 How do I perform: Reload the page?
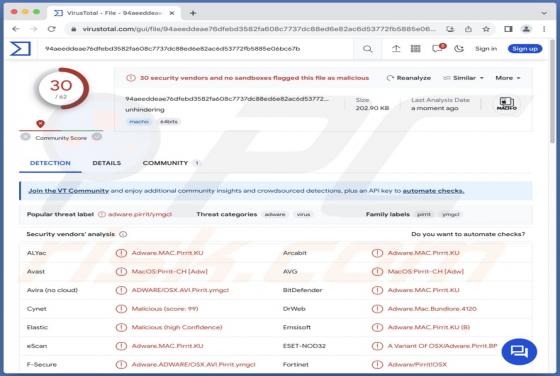(51, 29)
